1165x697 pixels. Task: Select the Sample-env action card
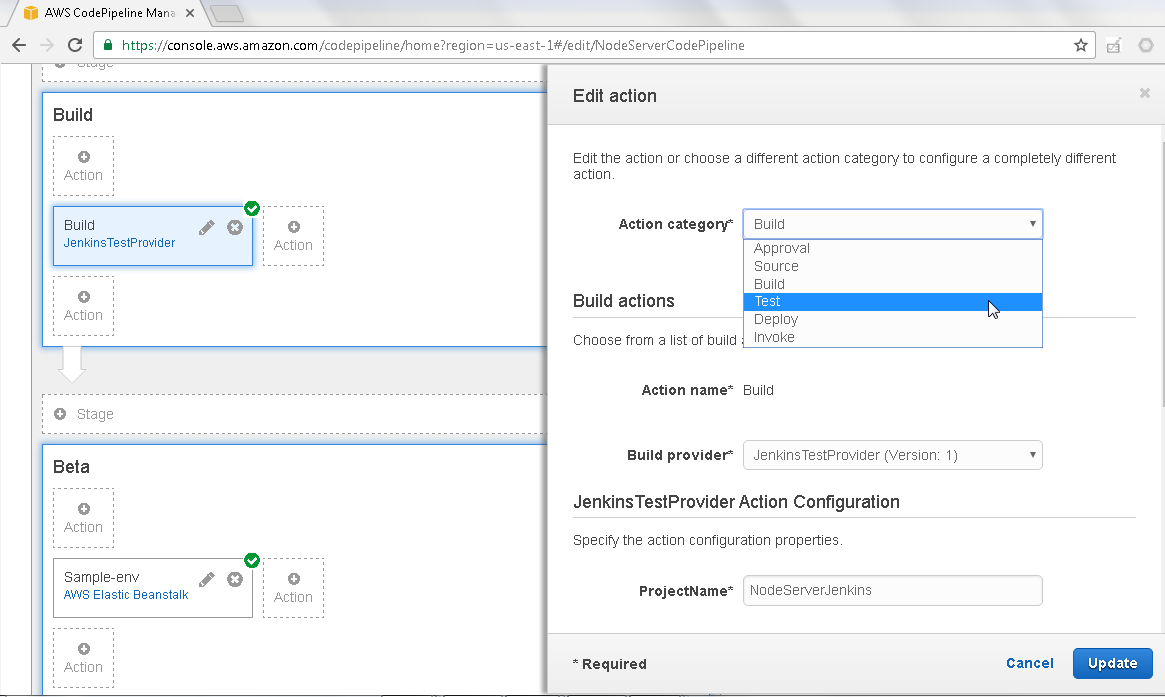pos(152,588)
